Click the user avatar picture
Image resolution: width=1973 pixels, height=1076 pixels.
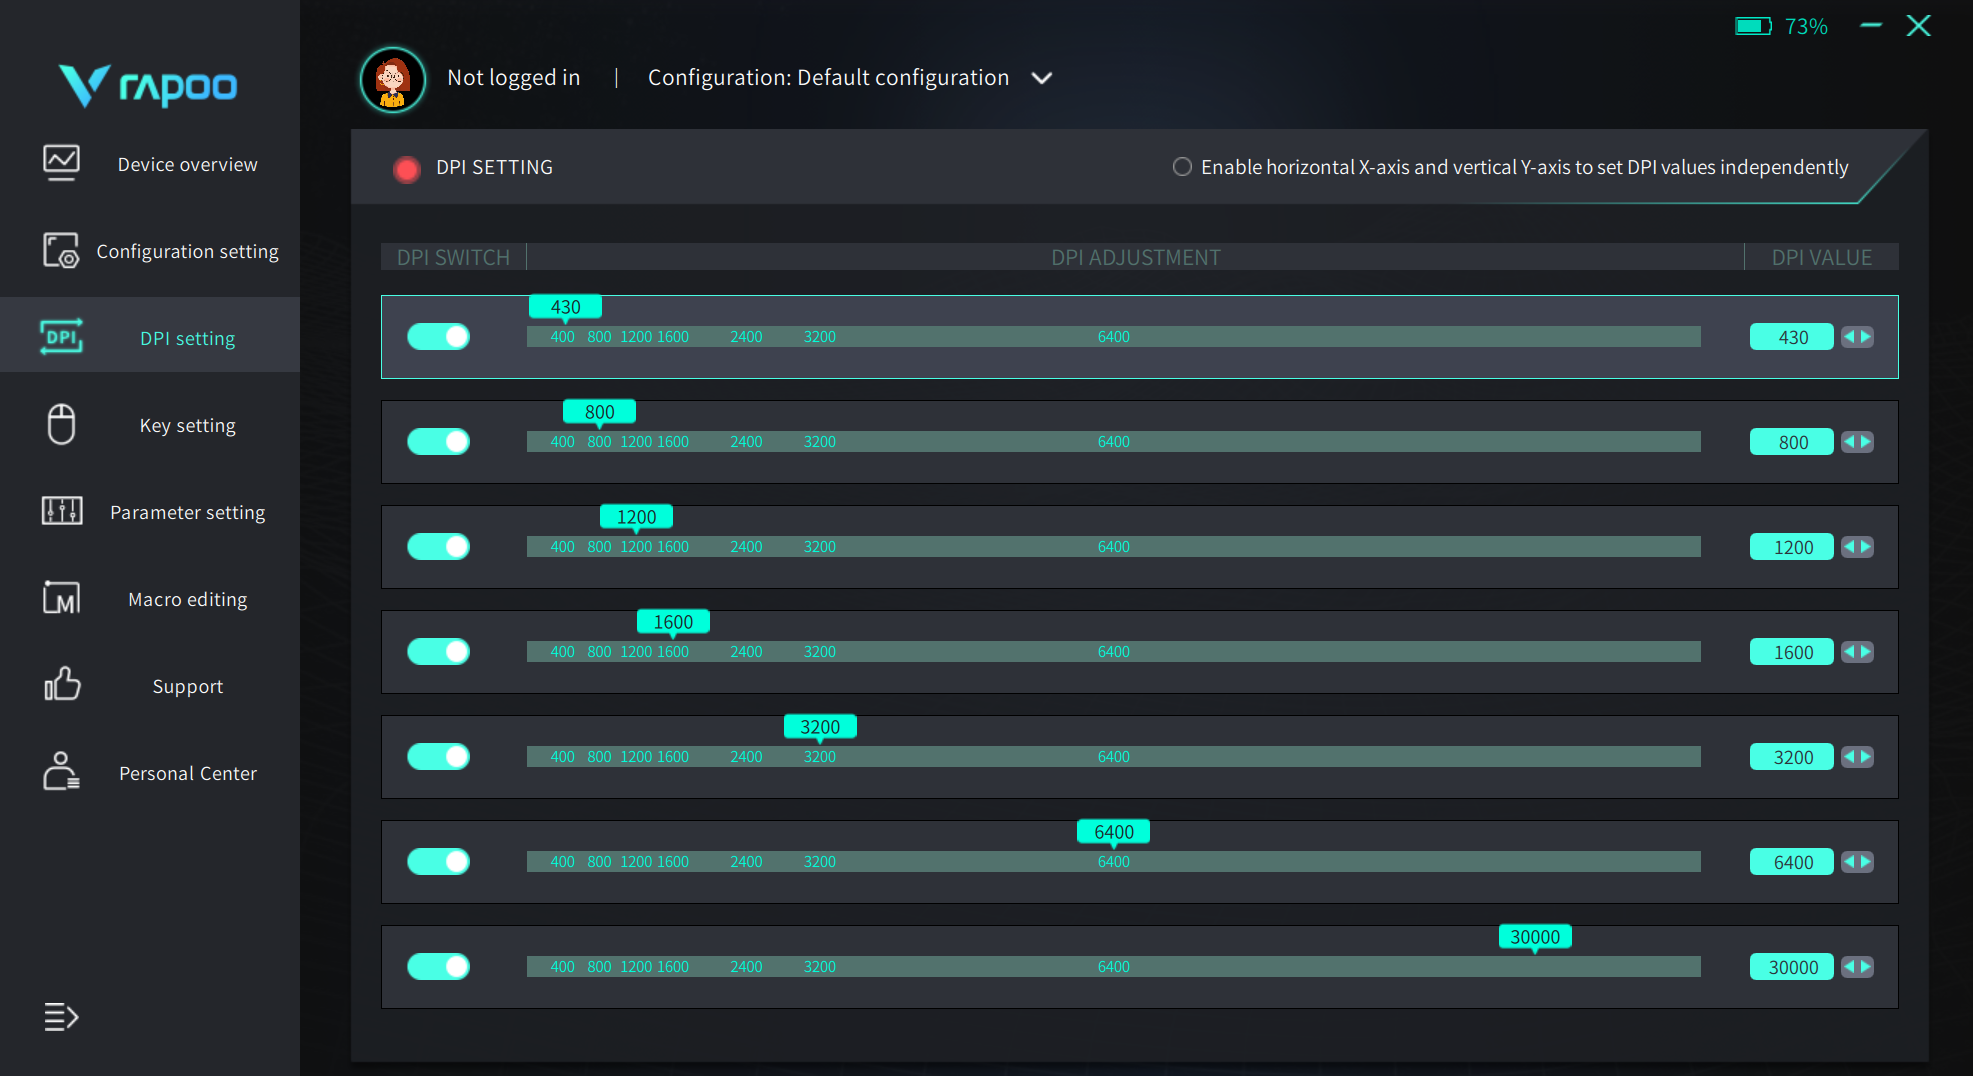coord(392,79)
